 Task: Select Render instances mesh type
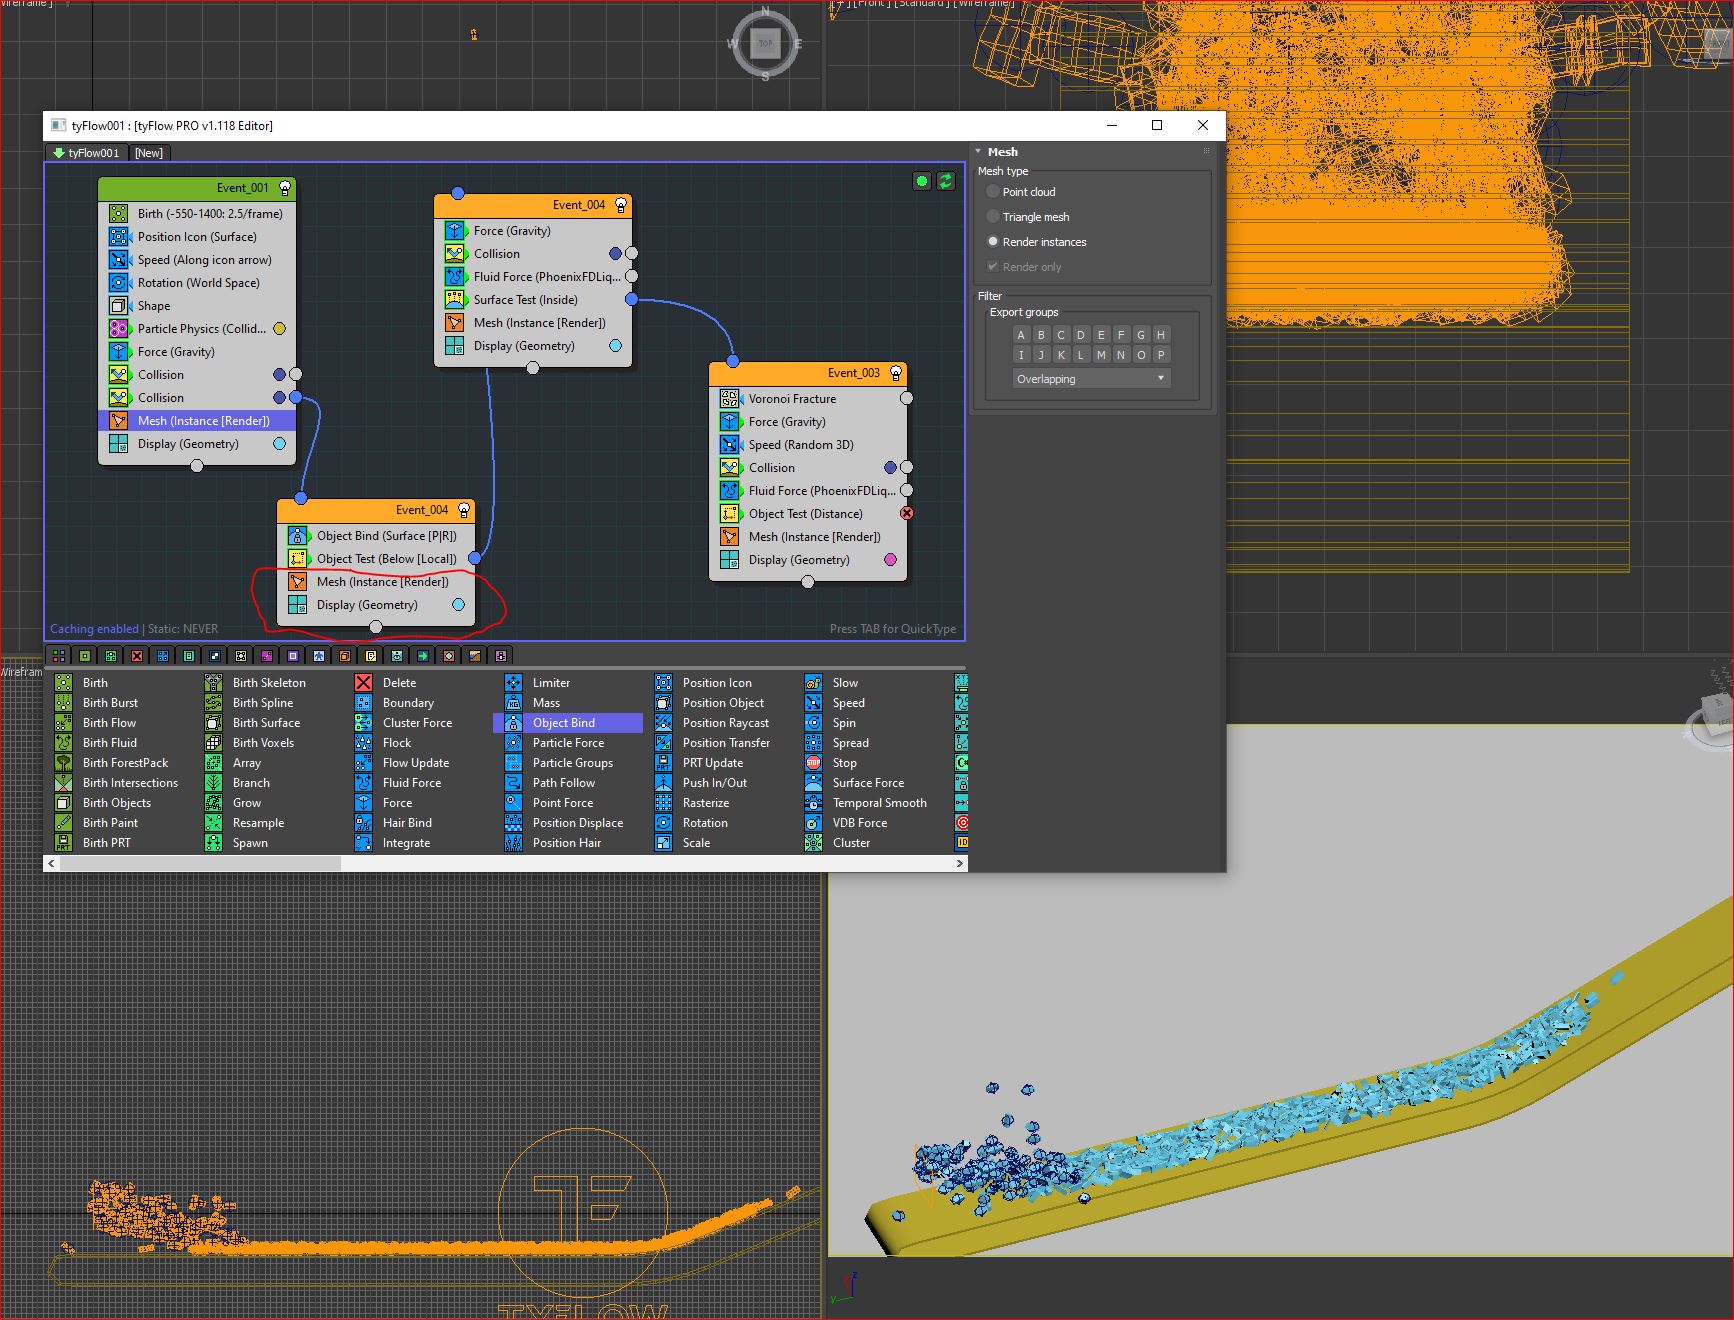[993, 242]
